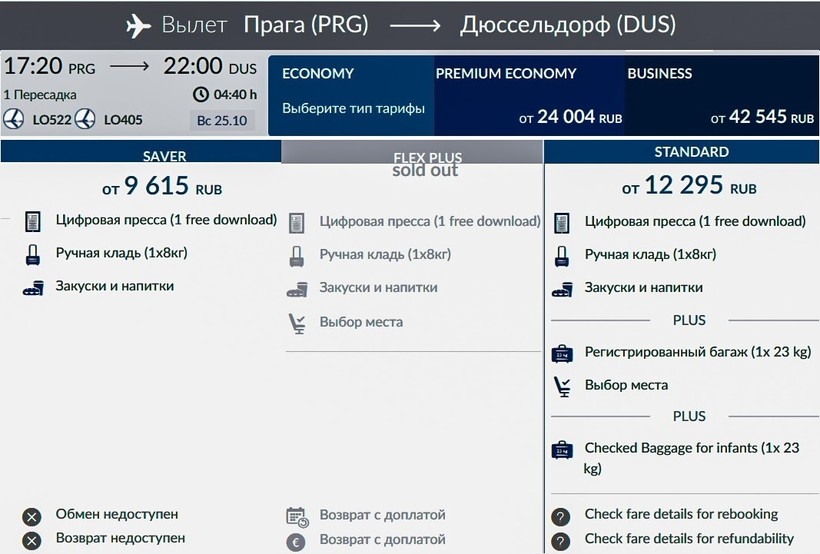
Task: Click snacks icon in FLEX PLUS column
Action: pyautogui.click(x=297, y=290)
